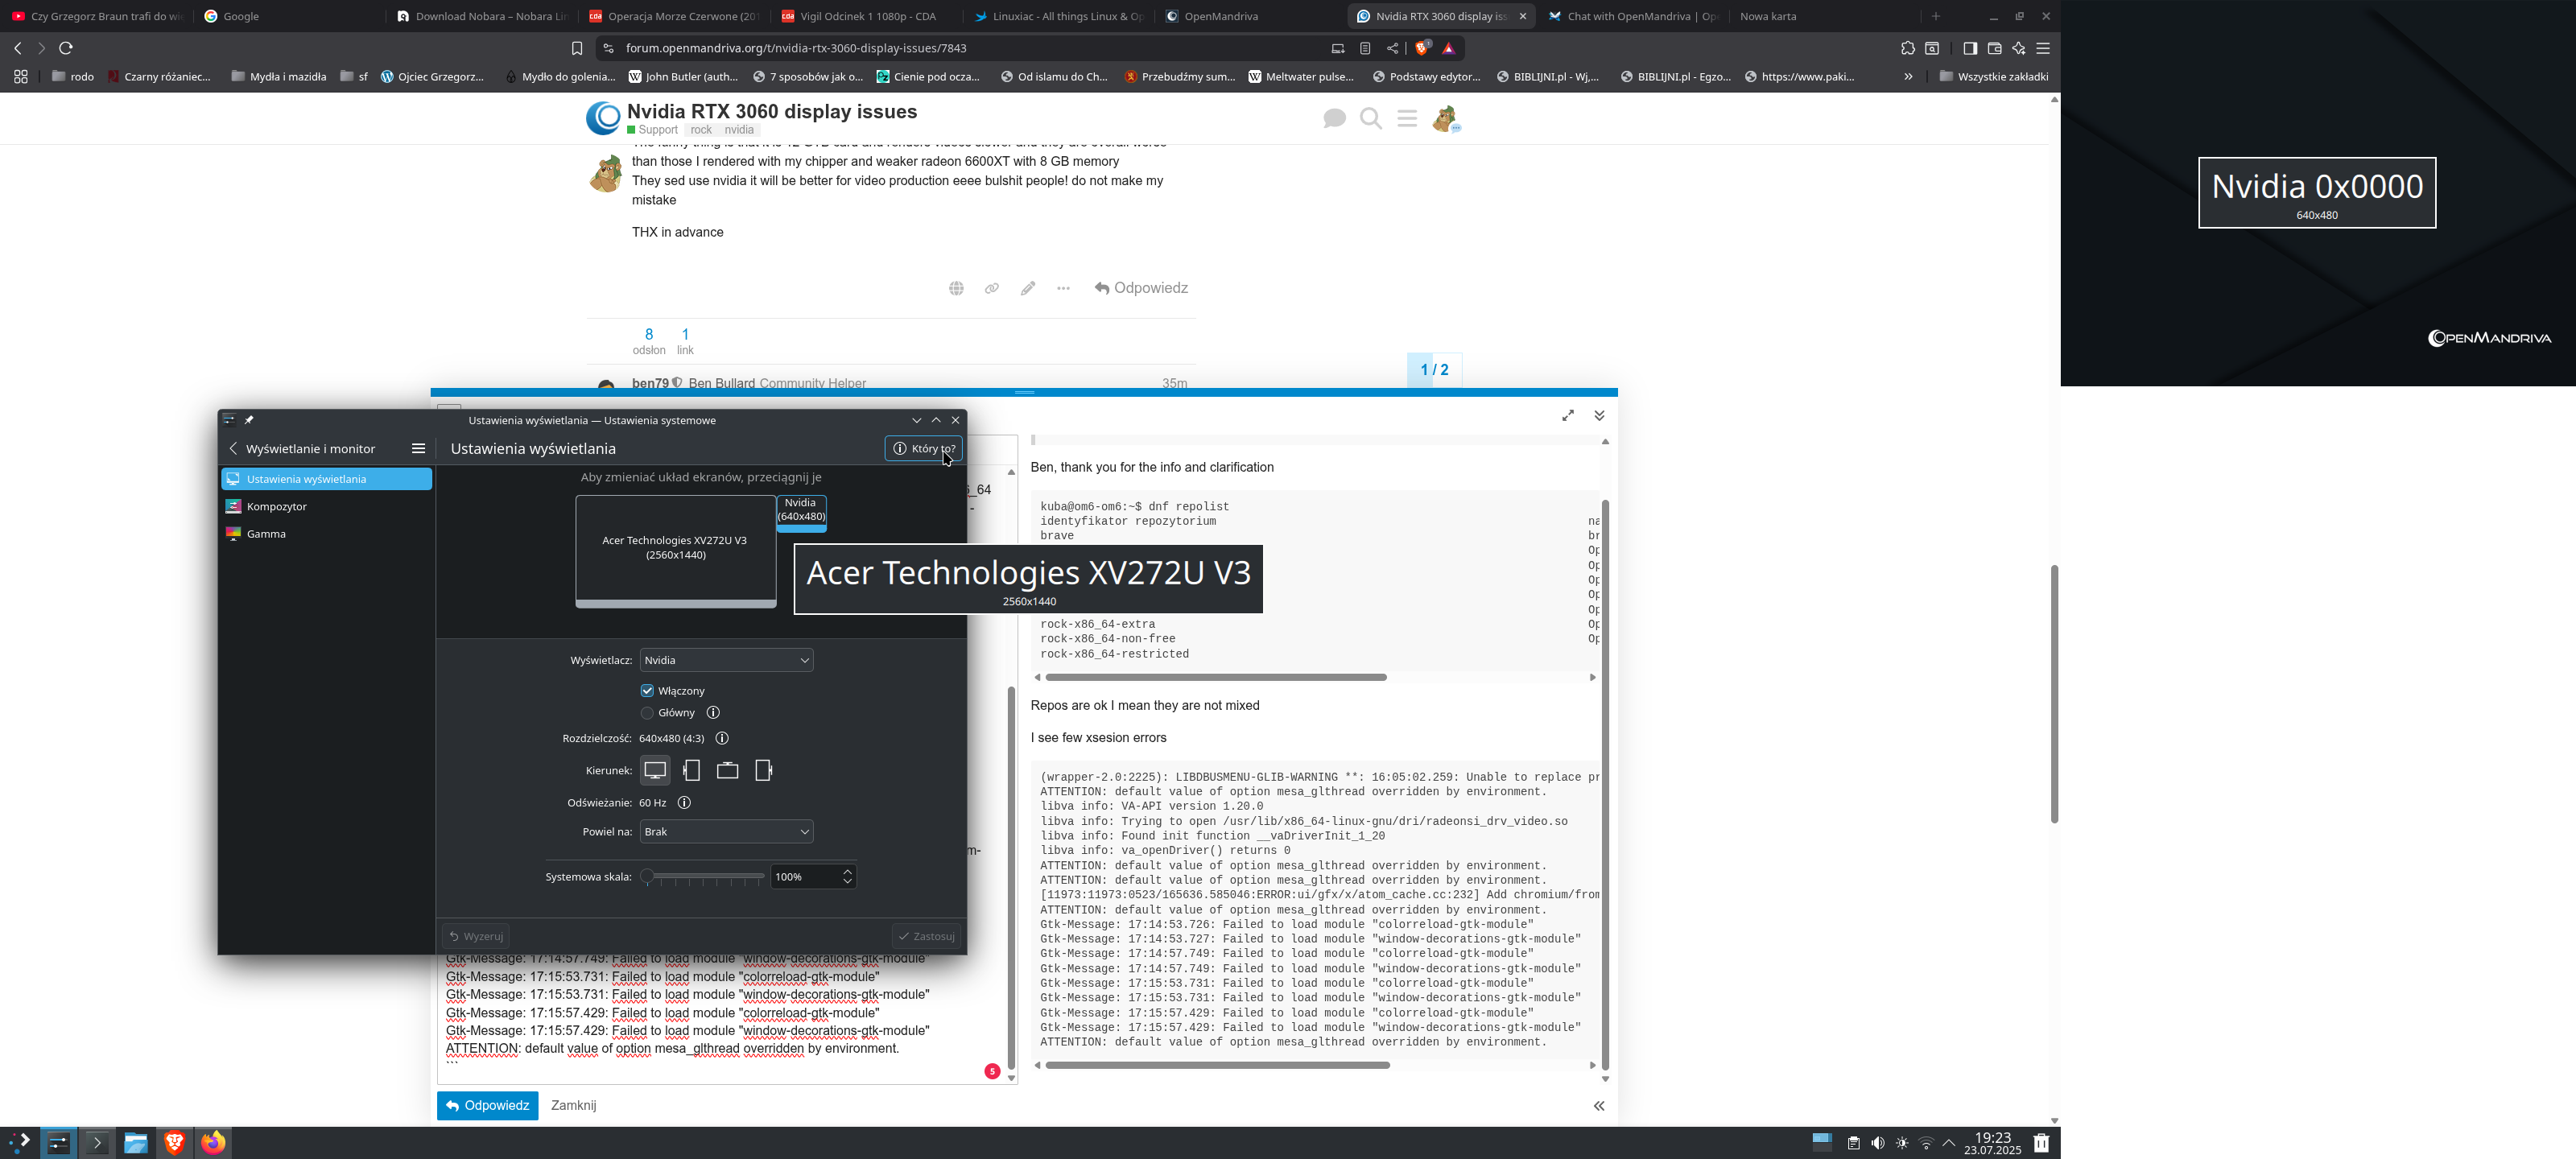This screenshot has width=2576, height=1159.
Task: Hide composer preview with the double-left chevron
Action: [1599, 1105]
